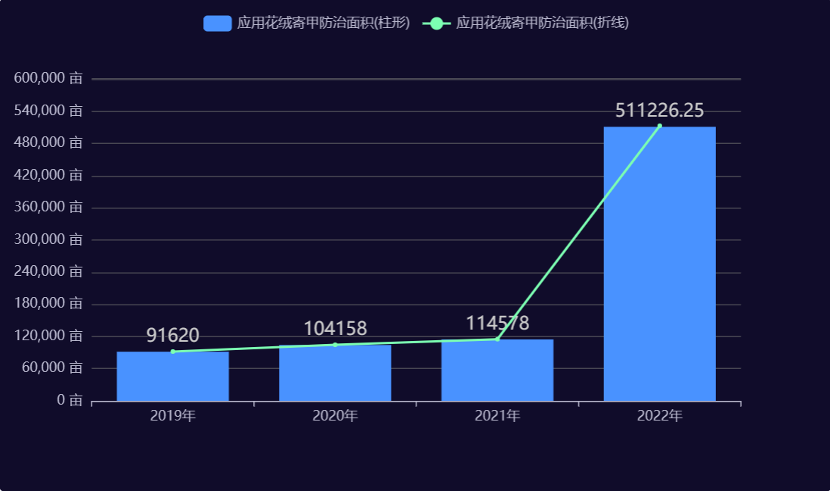Click the line data point above 2021年
Viewport: 830px width, 492px height.
click(497, 339)
